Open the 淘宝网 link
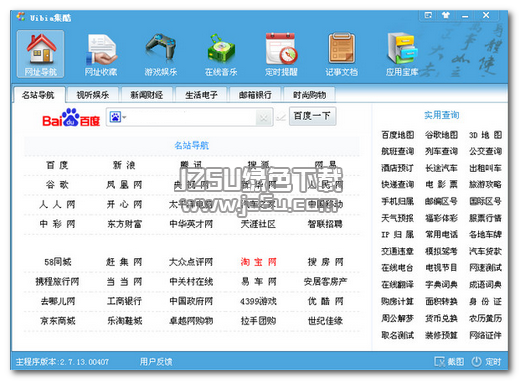This screenshot has width=519, height=381. pos(258,262)
